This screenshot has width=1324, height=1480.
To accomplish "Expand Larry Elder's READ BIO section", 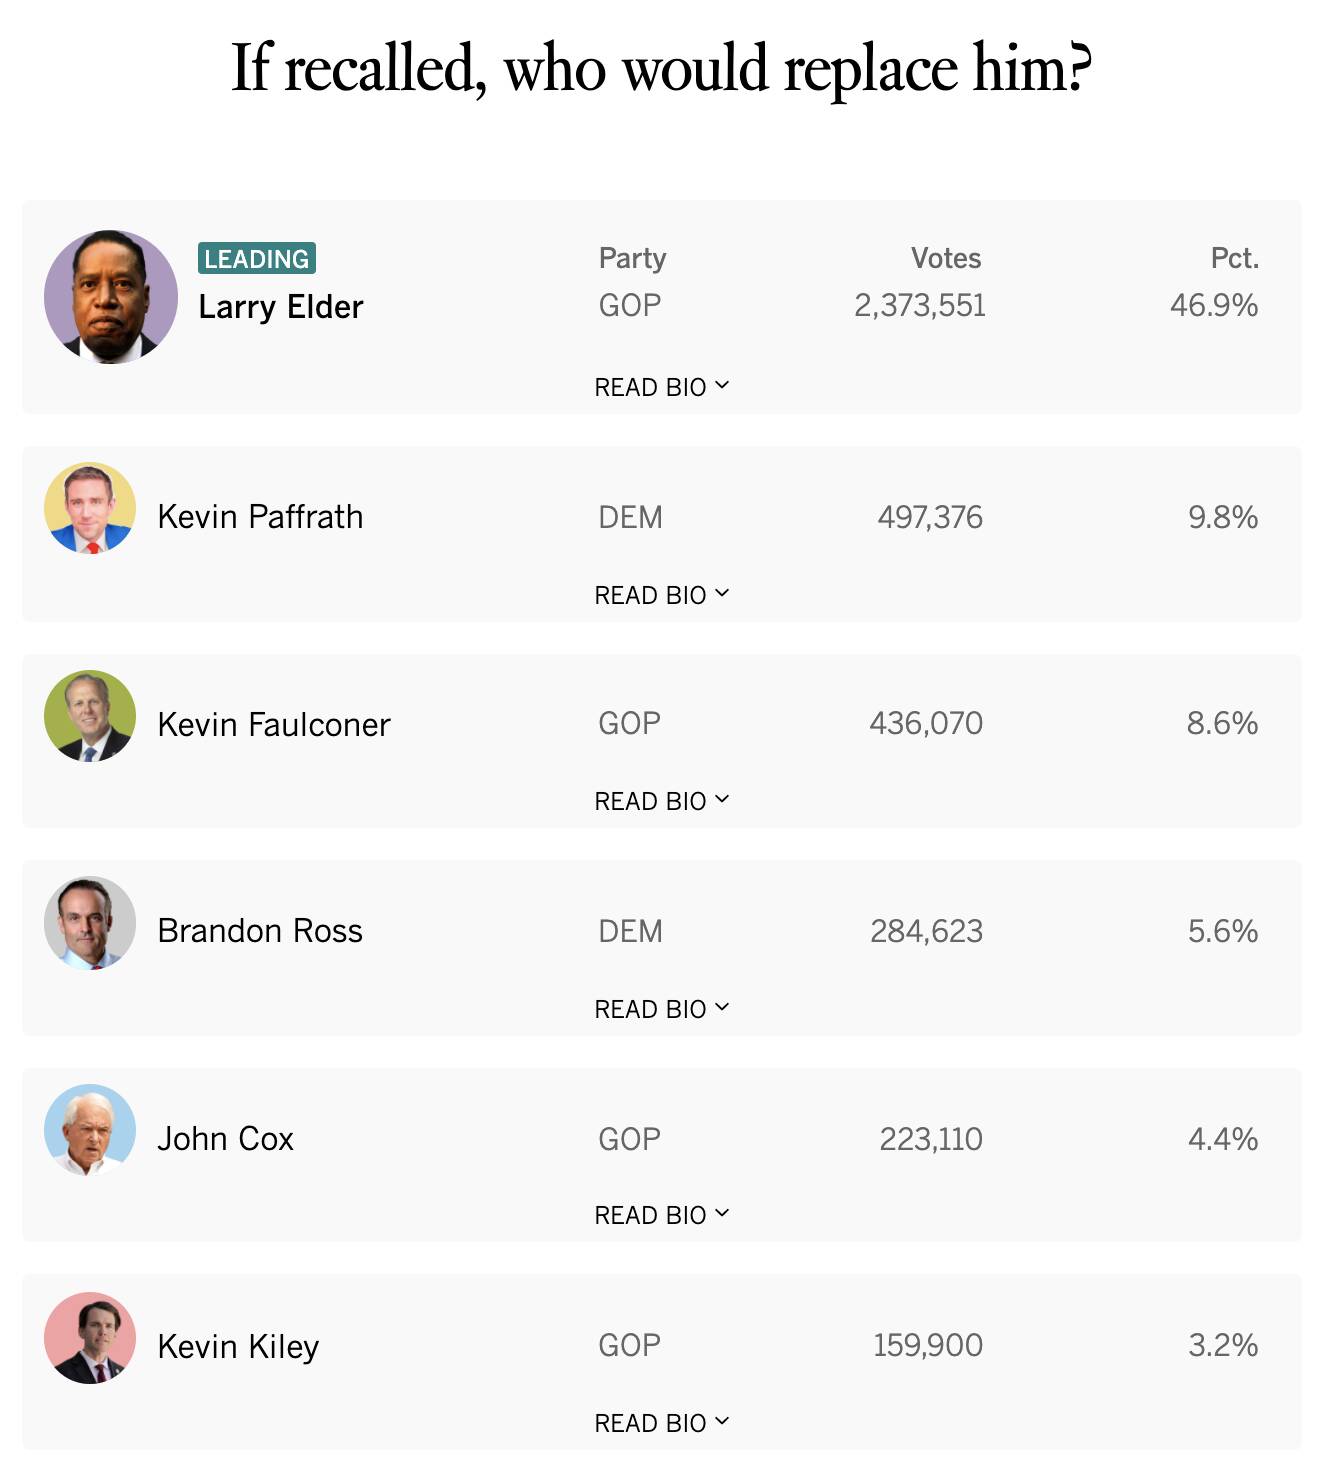I will pyautogui.click(x=661, y=387).
